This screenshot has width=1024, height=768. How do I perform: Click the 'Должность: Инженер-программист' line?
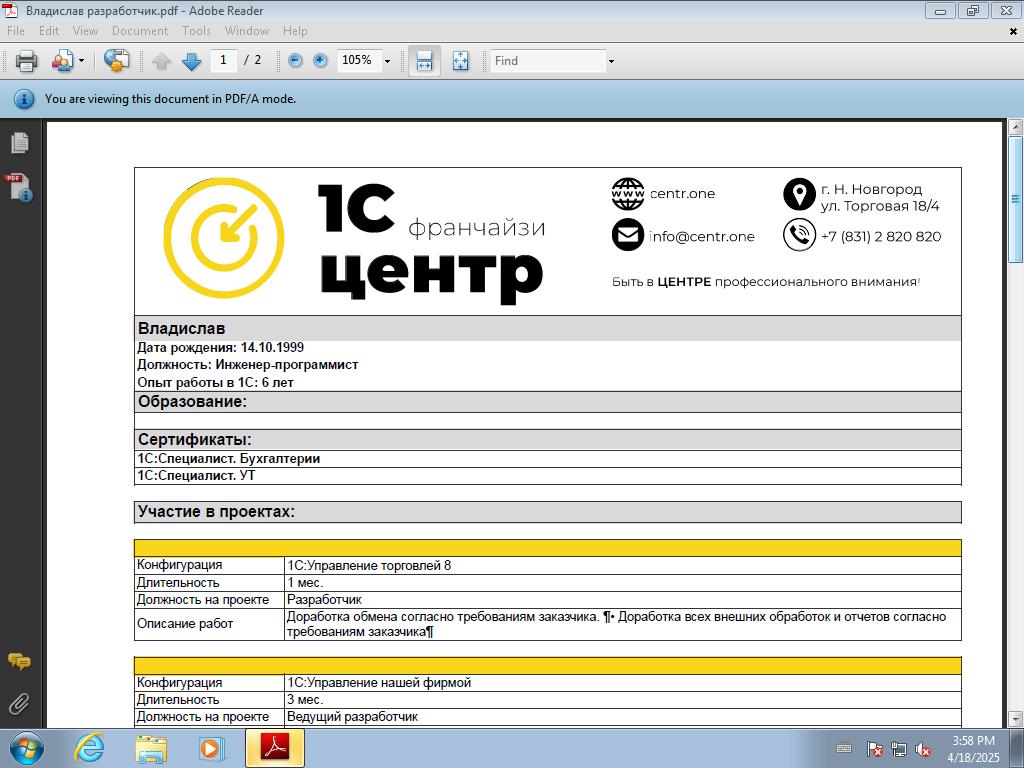click(248, 364)
